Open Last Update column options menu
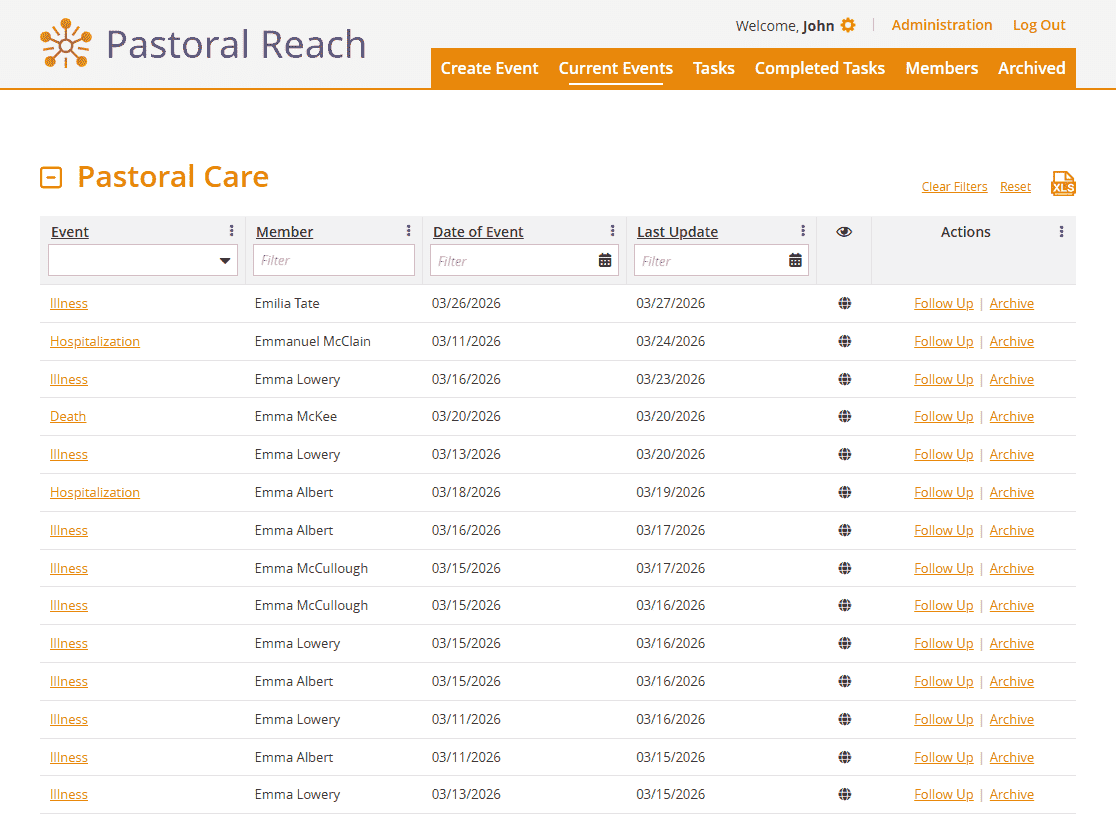1116x821 pixels. (x=803, y=231)
